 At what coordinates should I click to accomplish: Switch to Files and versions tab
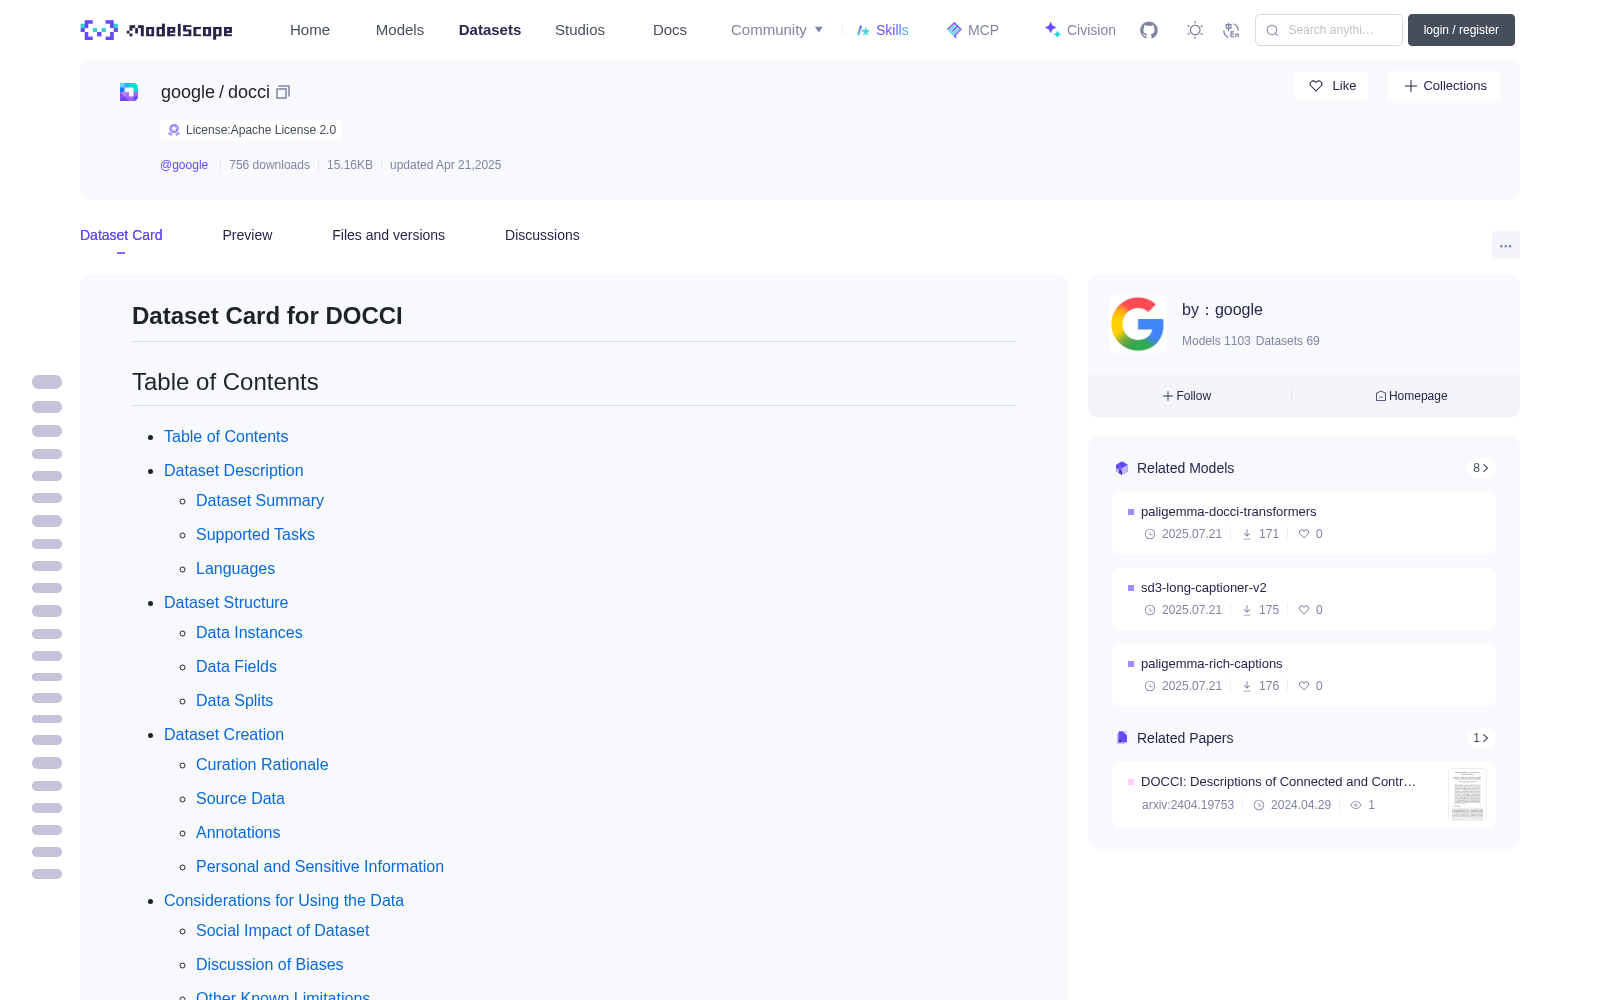point(388,235)
